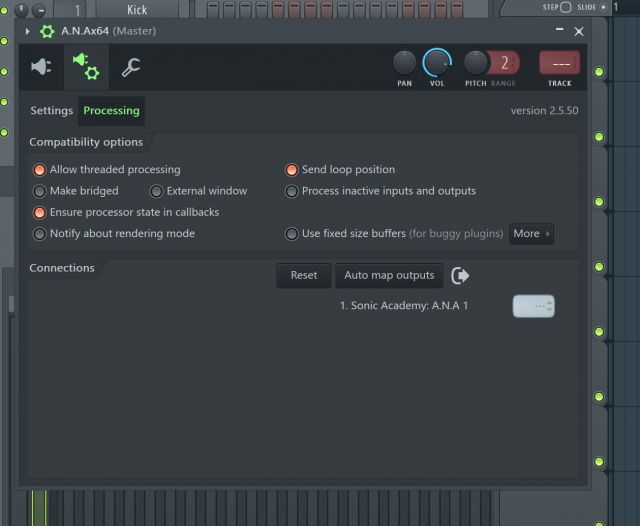Screen dimensions: 640x526
Task: Expand the plugin menu arrow beside A.N.Ax64
Action: click(27, 31)
